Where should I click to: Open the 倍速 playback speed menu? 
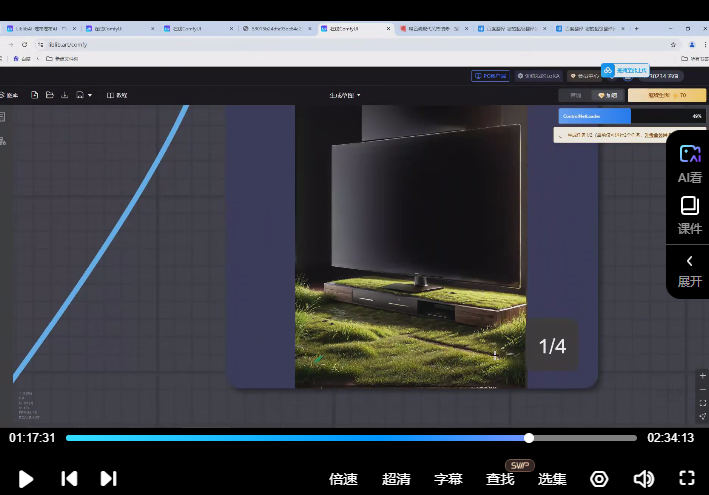click(x=343, y=479)
